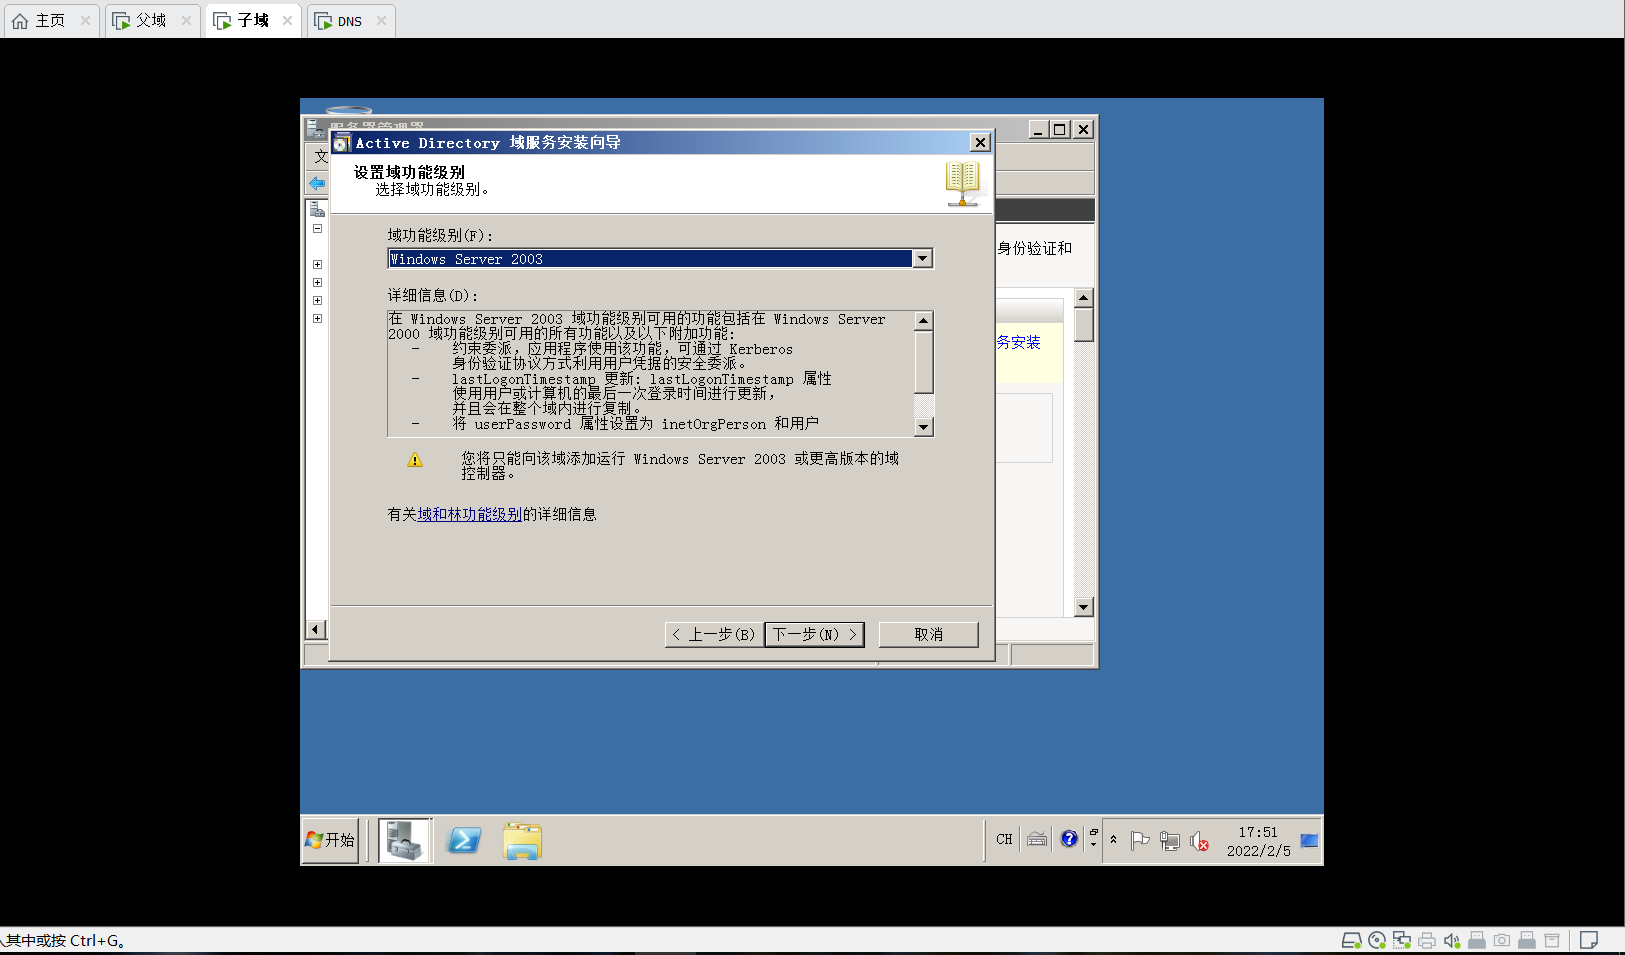Image resolution: width=1625 pixels, height=955 pixels.
Task: Minimize the Server Manager window
Action: pos(1038,129)
